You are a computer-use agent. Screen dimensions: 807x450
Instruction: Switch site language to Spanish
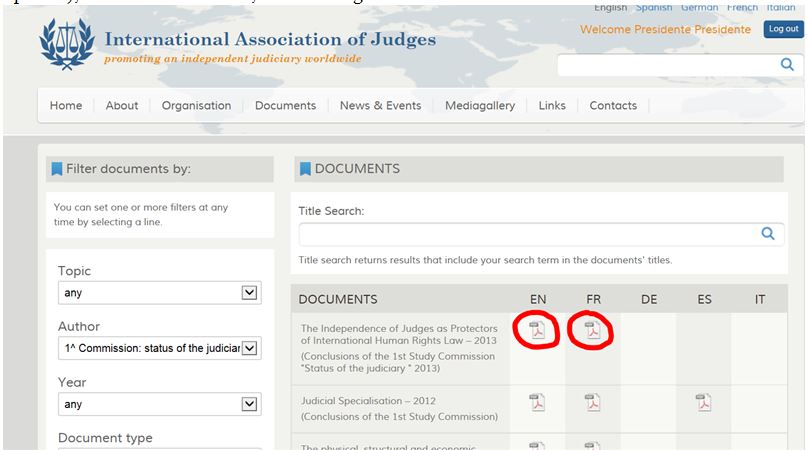[654, 7]
